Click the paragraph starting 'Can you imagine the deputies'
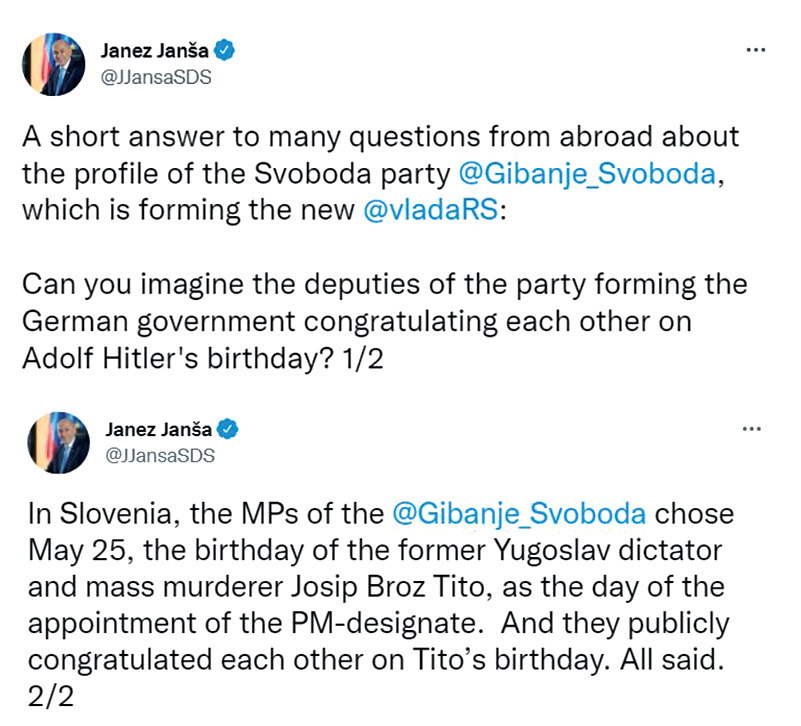This screenshot has height=726, width=801. [384, 284]
